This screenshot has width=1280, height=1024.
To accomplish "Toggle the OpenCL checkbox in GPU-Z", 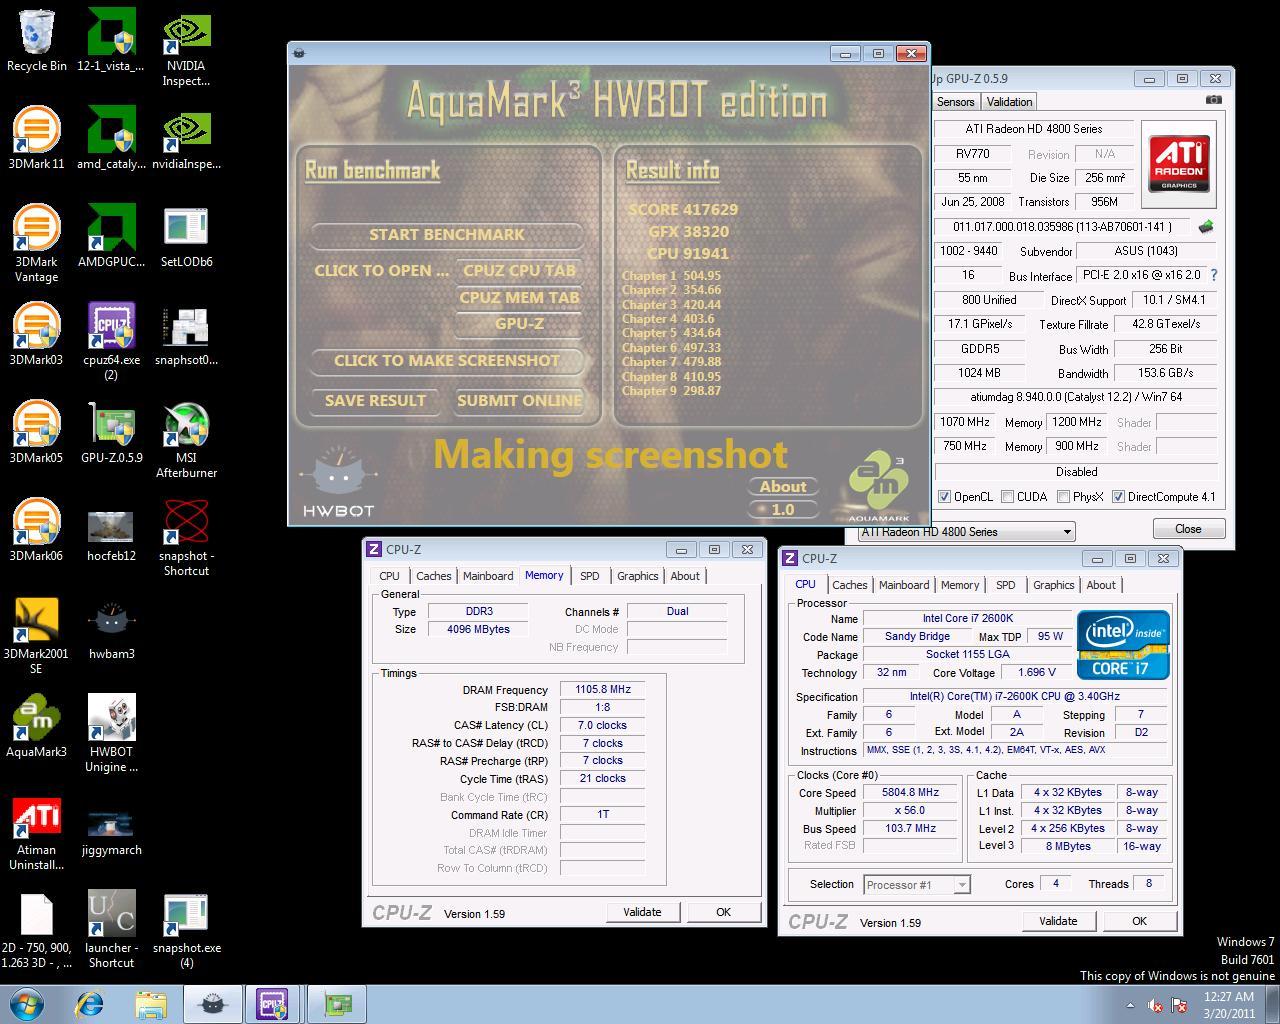I will point(944,497).
